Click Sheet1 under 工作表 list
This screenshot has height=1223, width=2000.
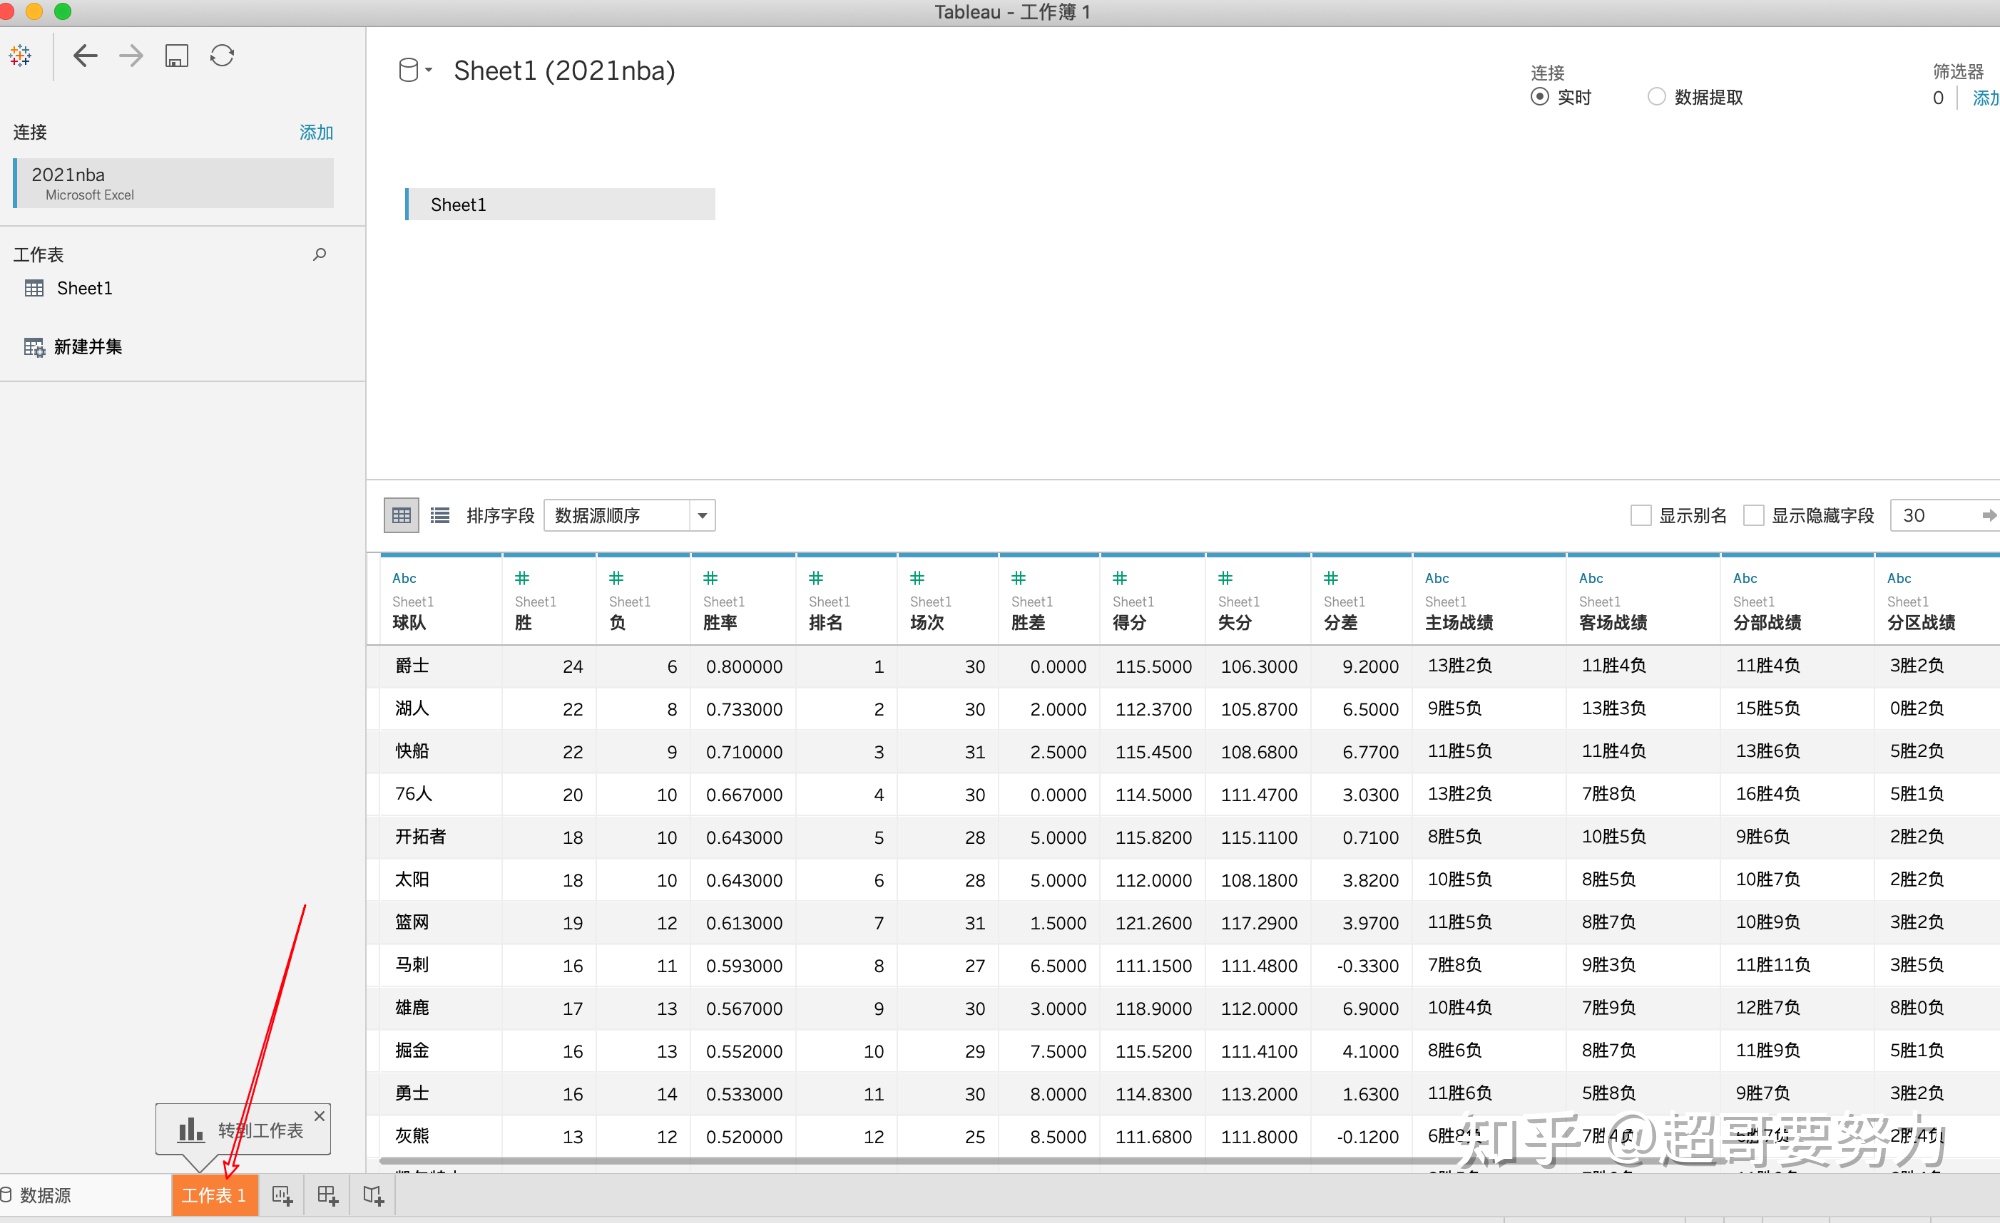pyautogui.click(x=84, y=288)
